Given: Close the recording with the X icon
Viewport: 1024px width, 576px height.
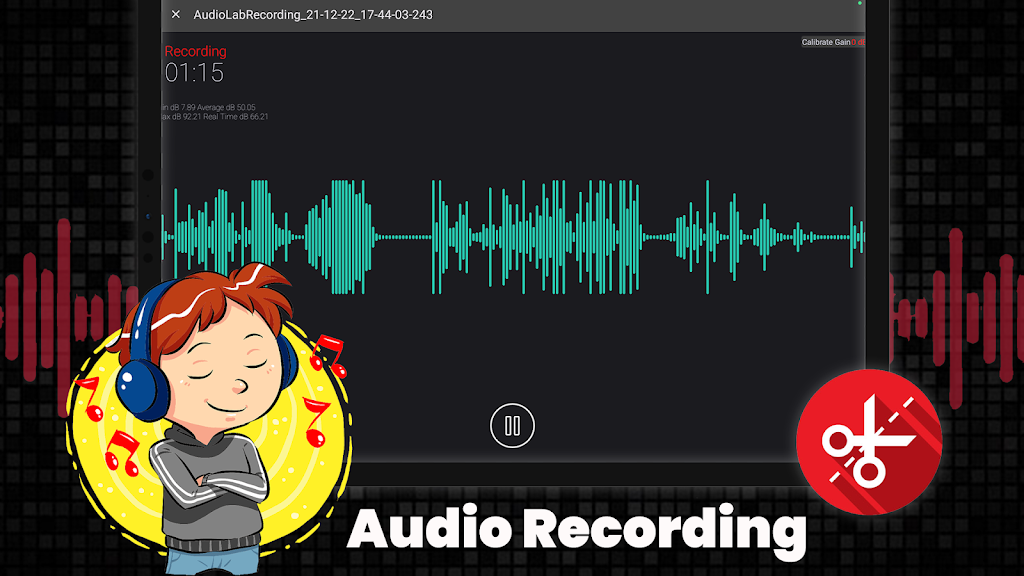Looking at the screenshot, I should click(176, 15).
